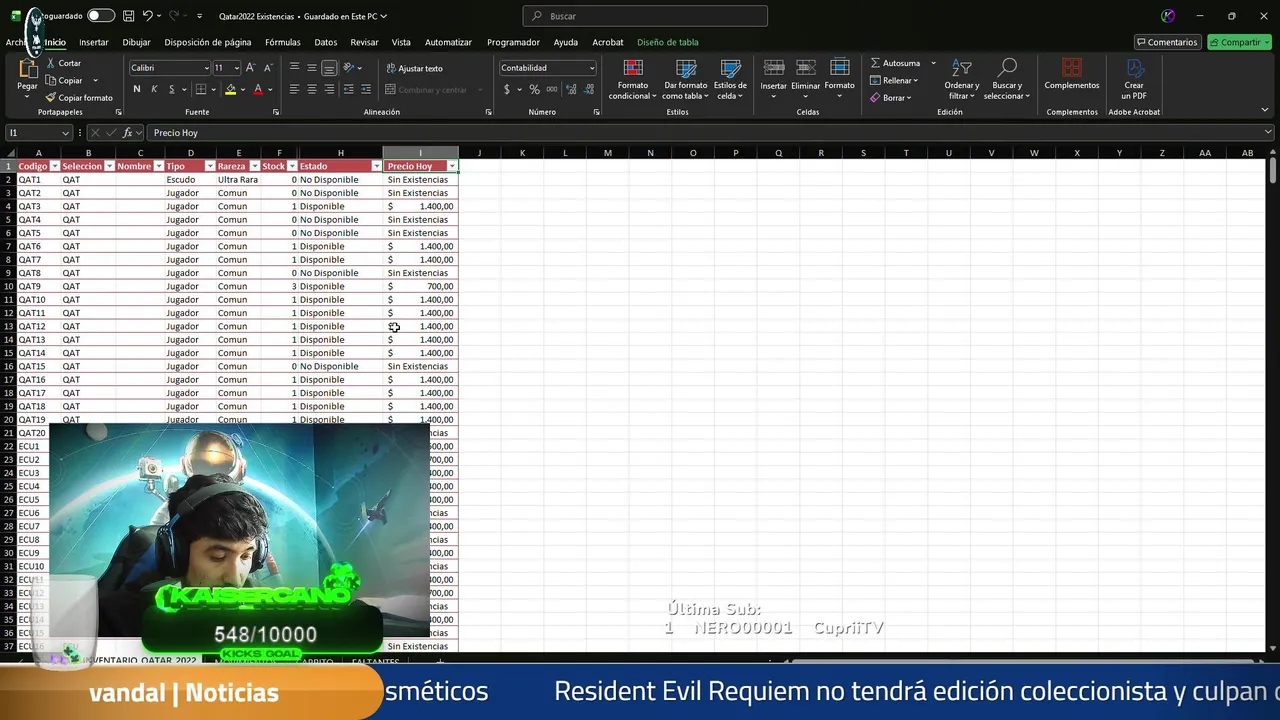Toggle the Autoguardado switch
This screenshot has height=720, width=1280.
100,16
